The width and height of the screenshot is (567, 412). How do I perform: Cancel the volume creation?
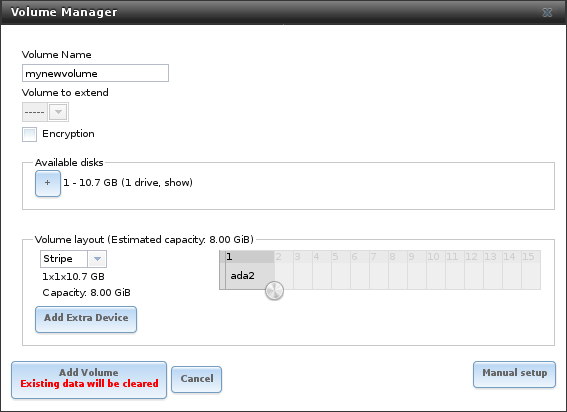tap(196, 379)
